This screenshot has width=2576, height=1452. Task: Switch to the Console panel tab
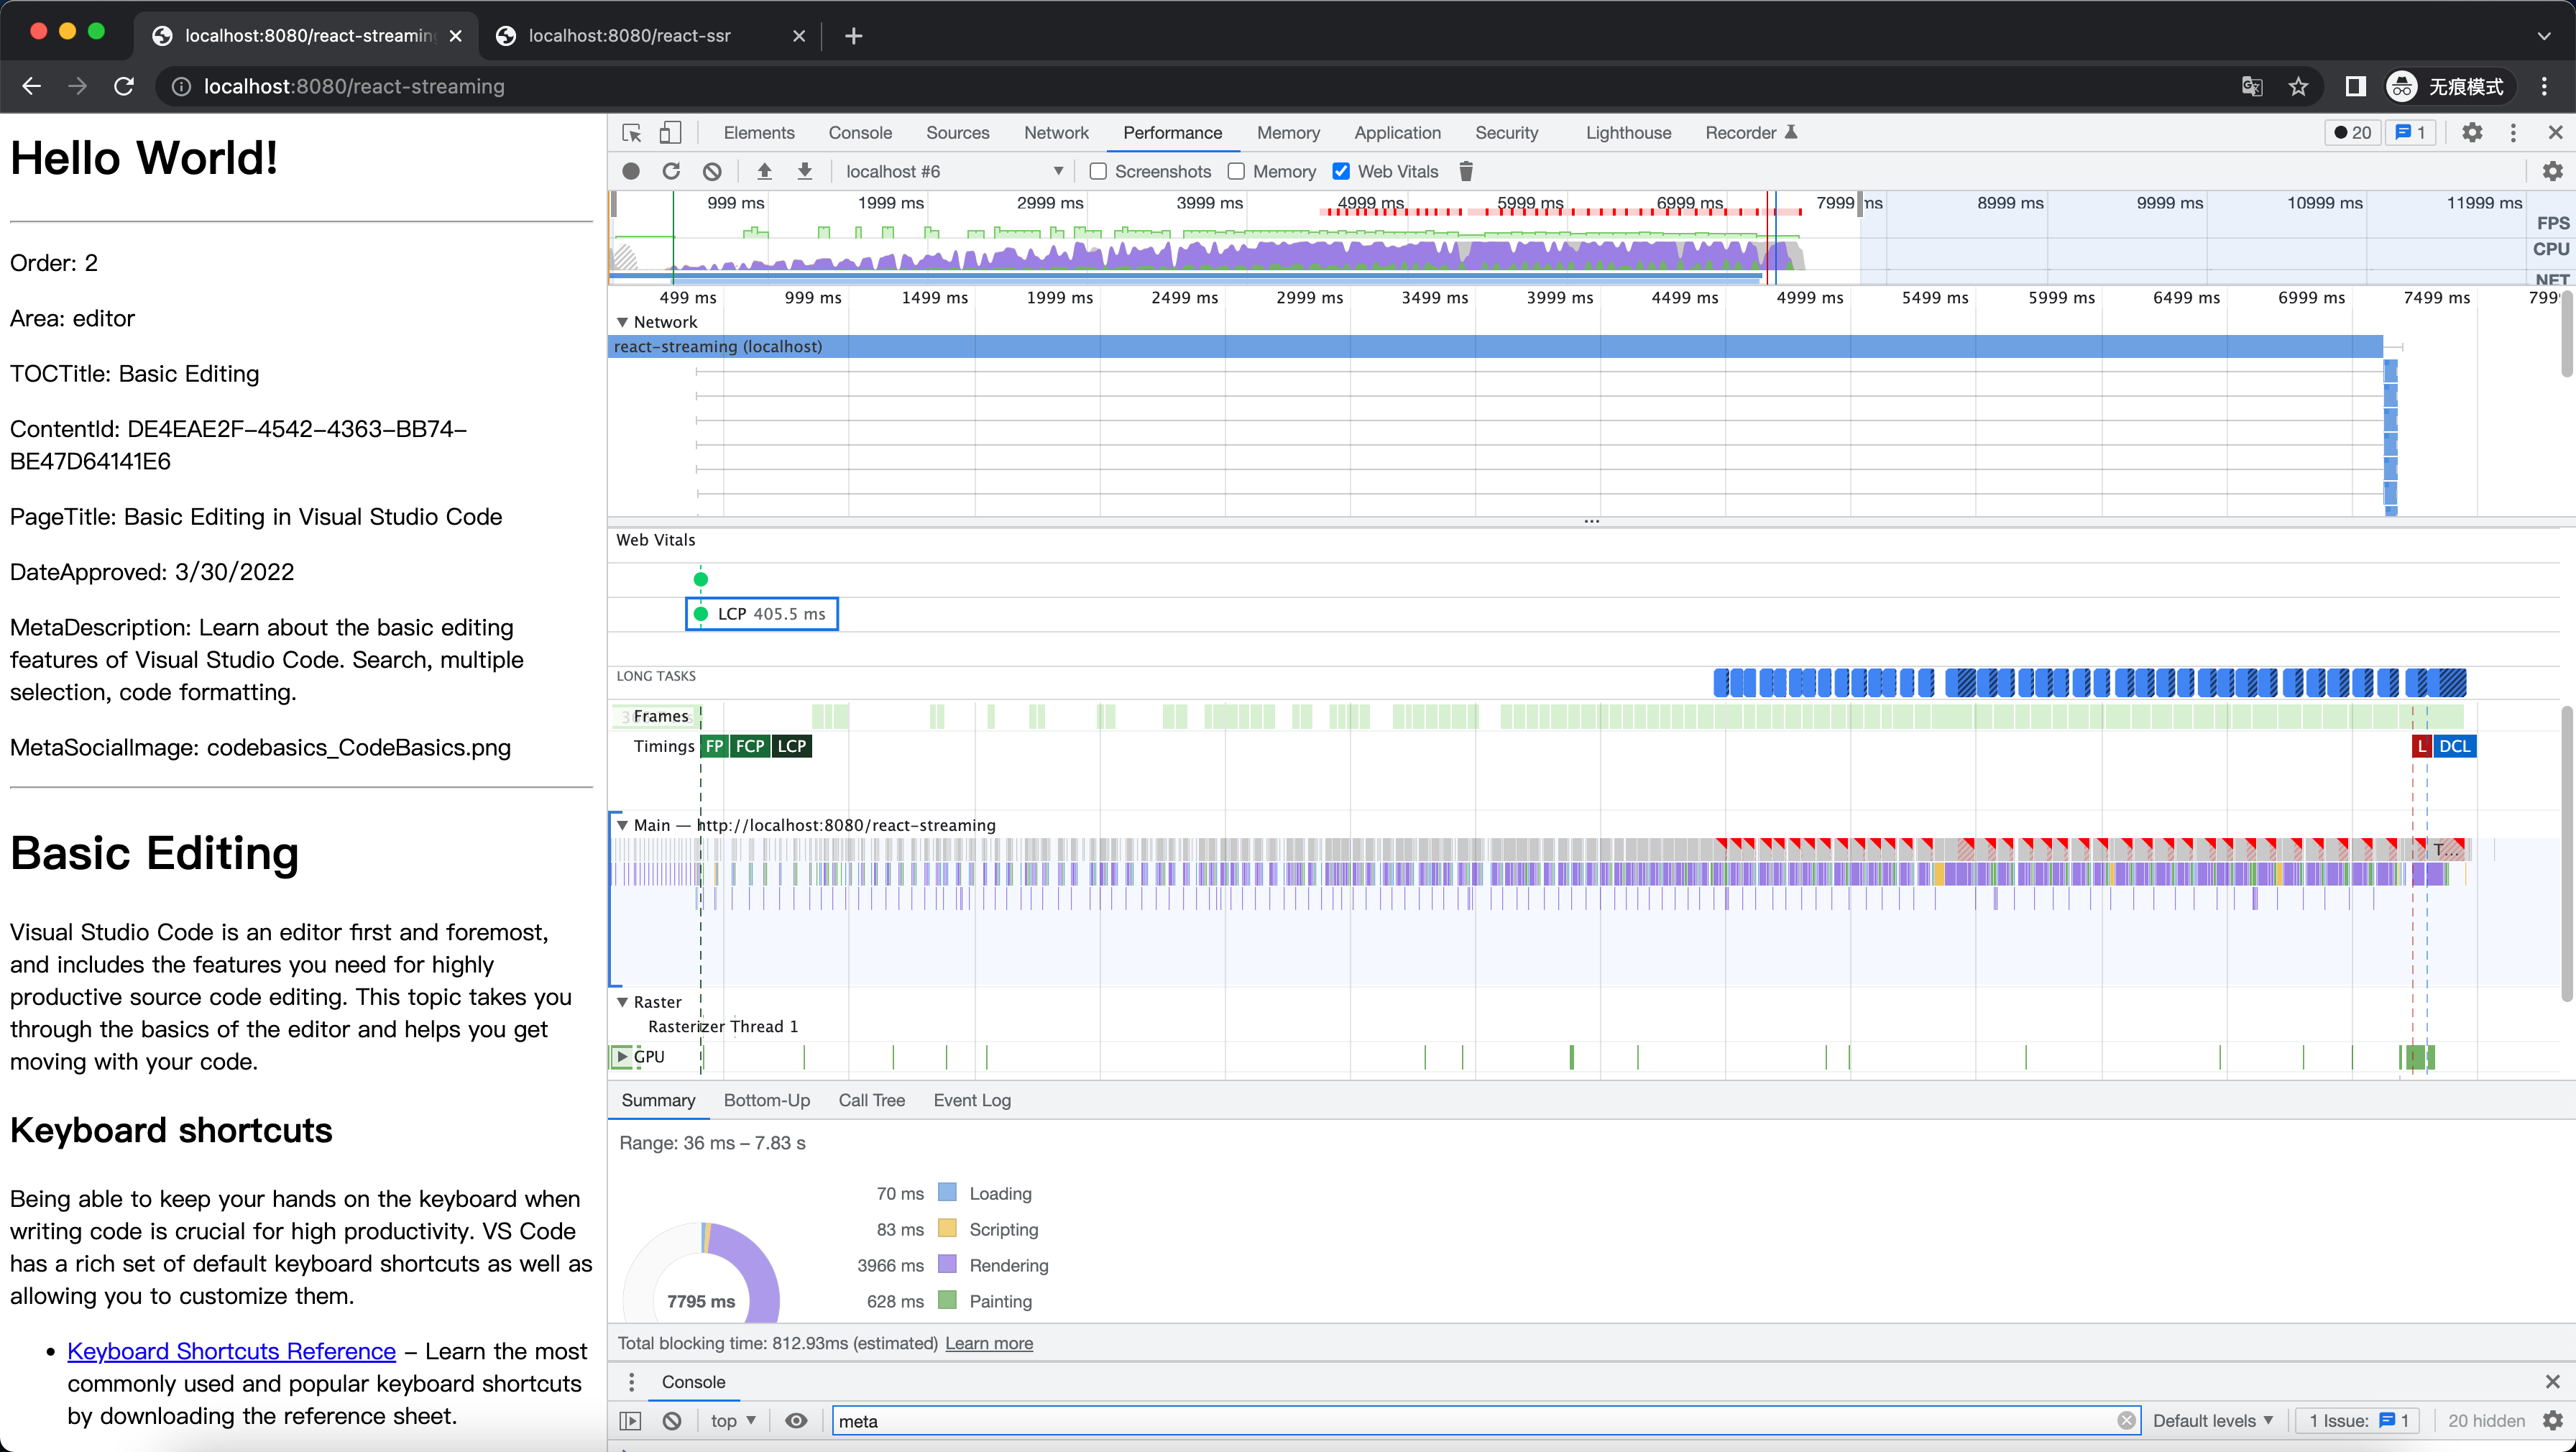tap(860, 133)
